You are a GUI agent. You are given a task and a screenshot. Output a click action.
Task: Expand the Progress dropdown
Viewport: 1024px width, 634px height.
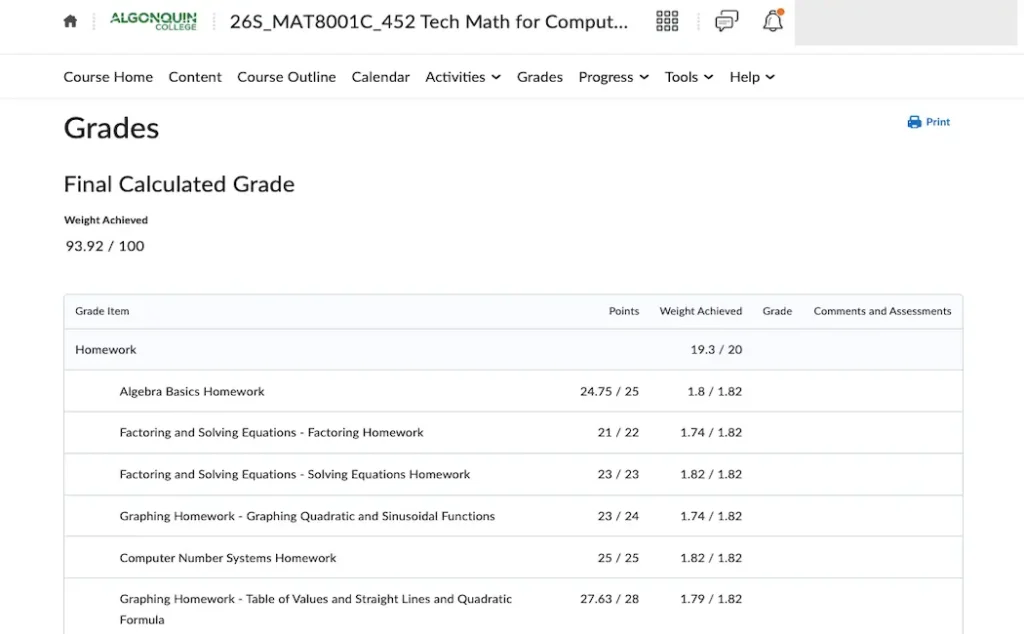tap(613, 77)
